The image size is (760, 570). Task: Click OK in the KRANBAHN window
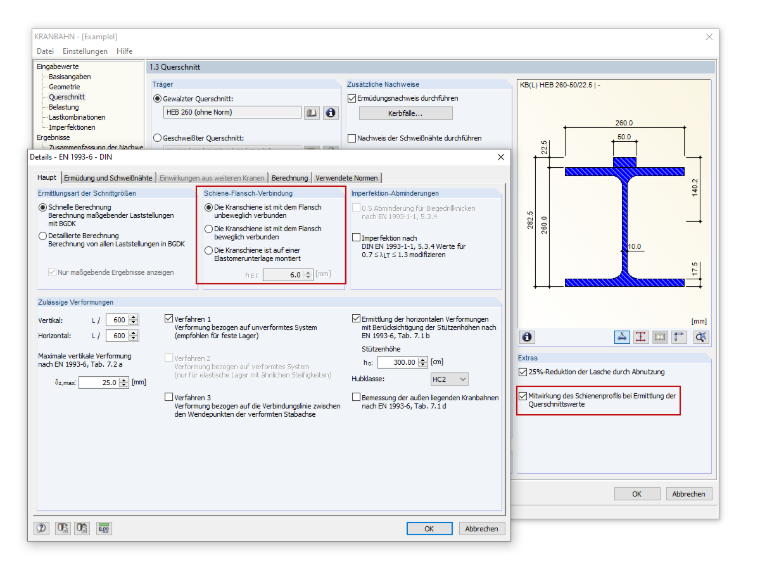(x=637, y=493)
